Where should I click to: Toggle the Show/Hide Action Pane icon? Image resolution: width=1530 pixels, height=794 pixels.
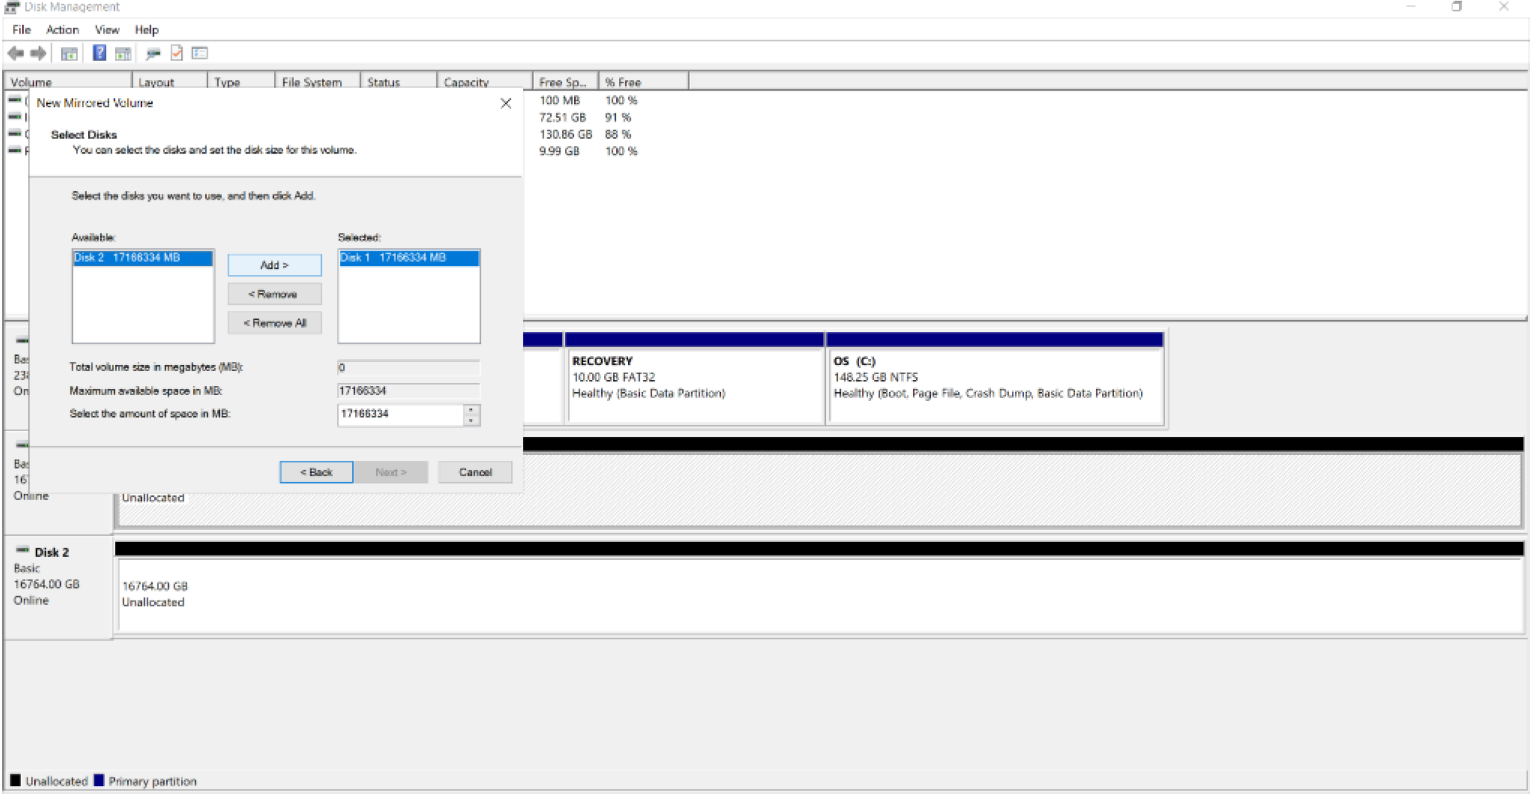pyautogui.click(x=123, y=54)
